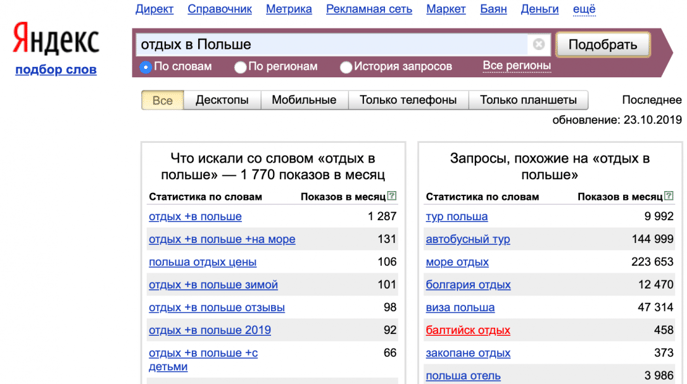Open similar query 'тур польша'

click(x=457, y=217)
